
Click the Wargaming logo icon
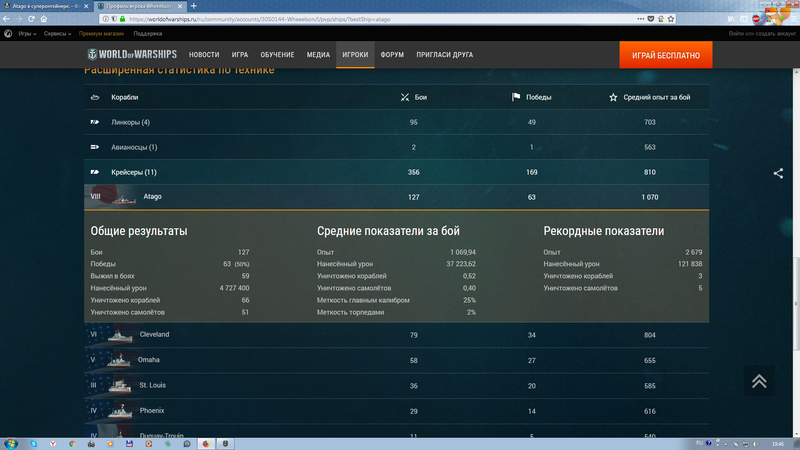click(x=8, y=34)
